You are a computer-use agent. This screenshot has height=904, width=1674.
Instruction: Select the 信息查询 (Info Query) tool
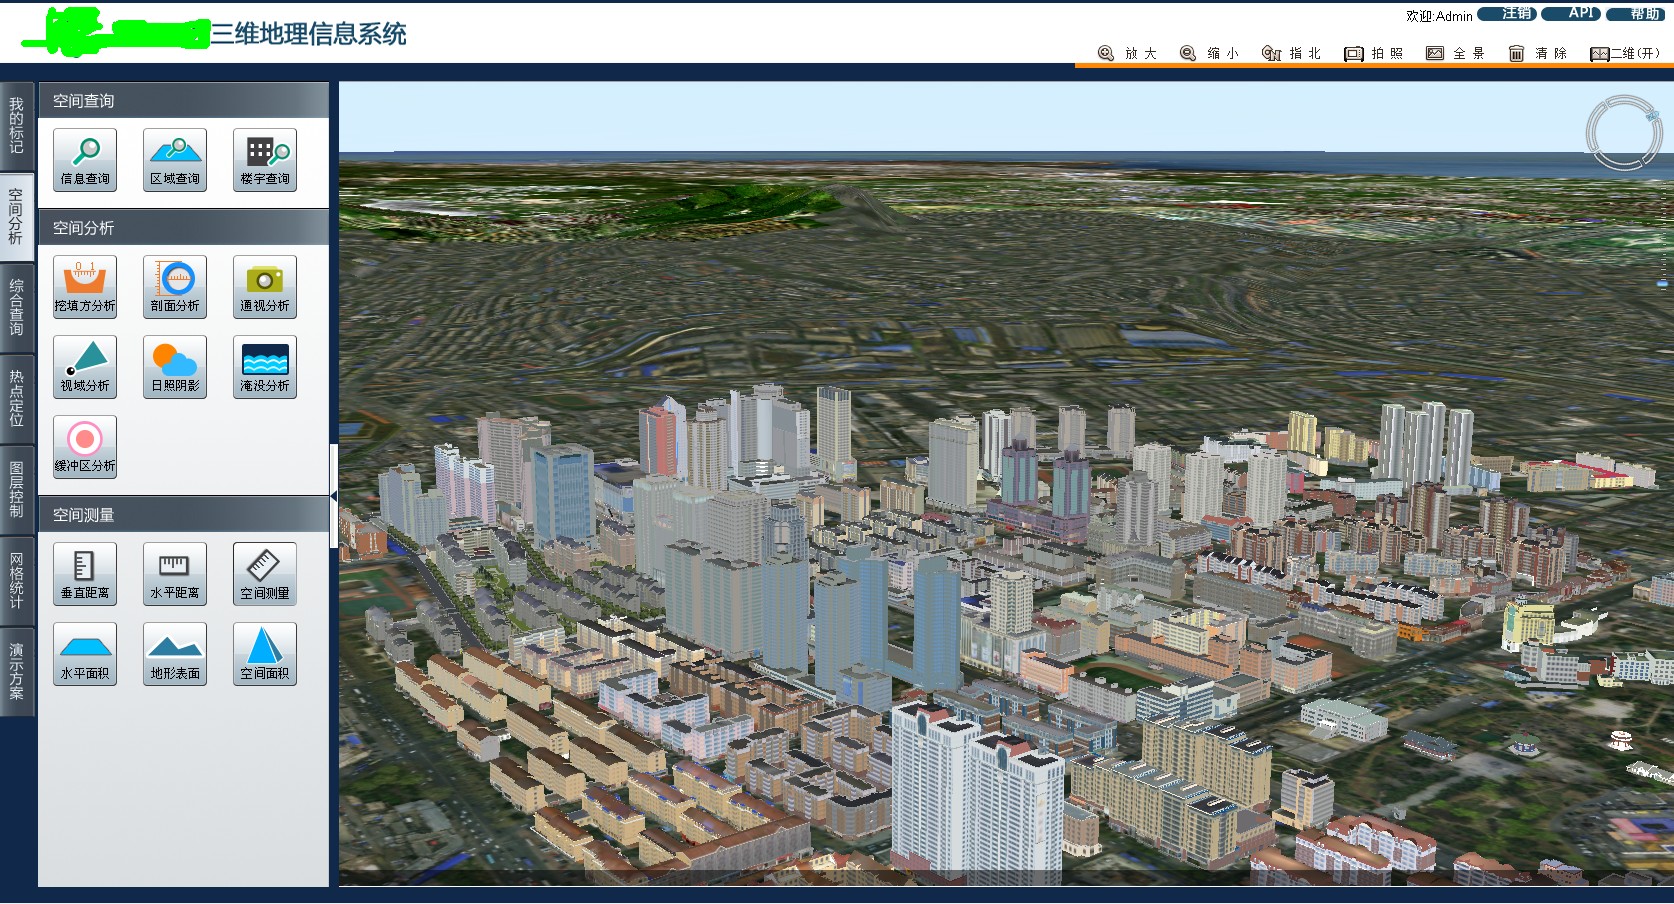[x=84, y=158]
